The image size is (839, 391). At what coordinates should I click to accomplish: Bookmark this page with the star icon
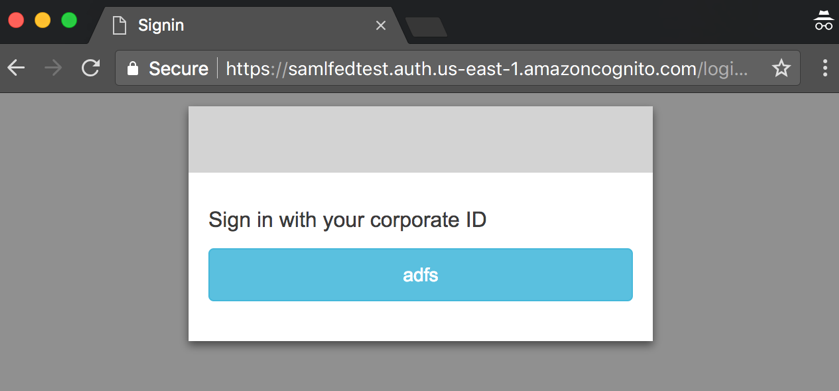pos(781,68)
